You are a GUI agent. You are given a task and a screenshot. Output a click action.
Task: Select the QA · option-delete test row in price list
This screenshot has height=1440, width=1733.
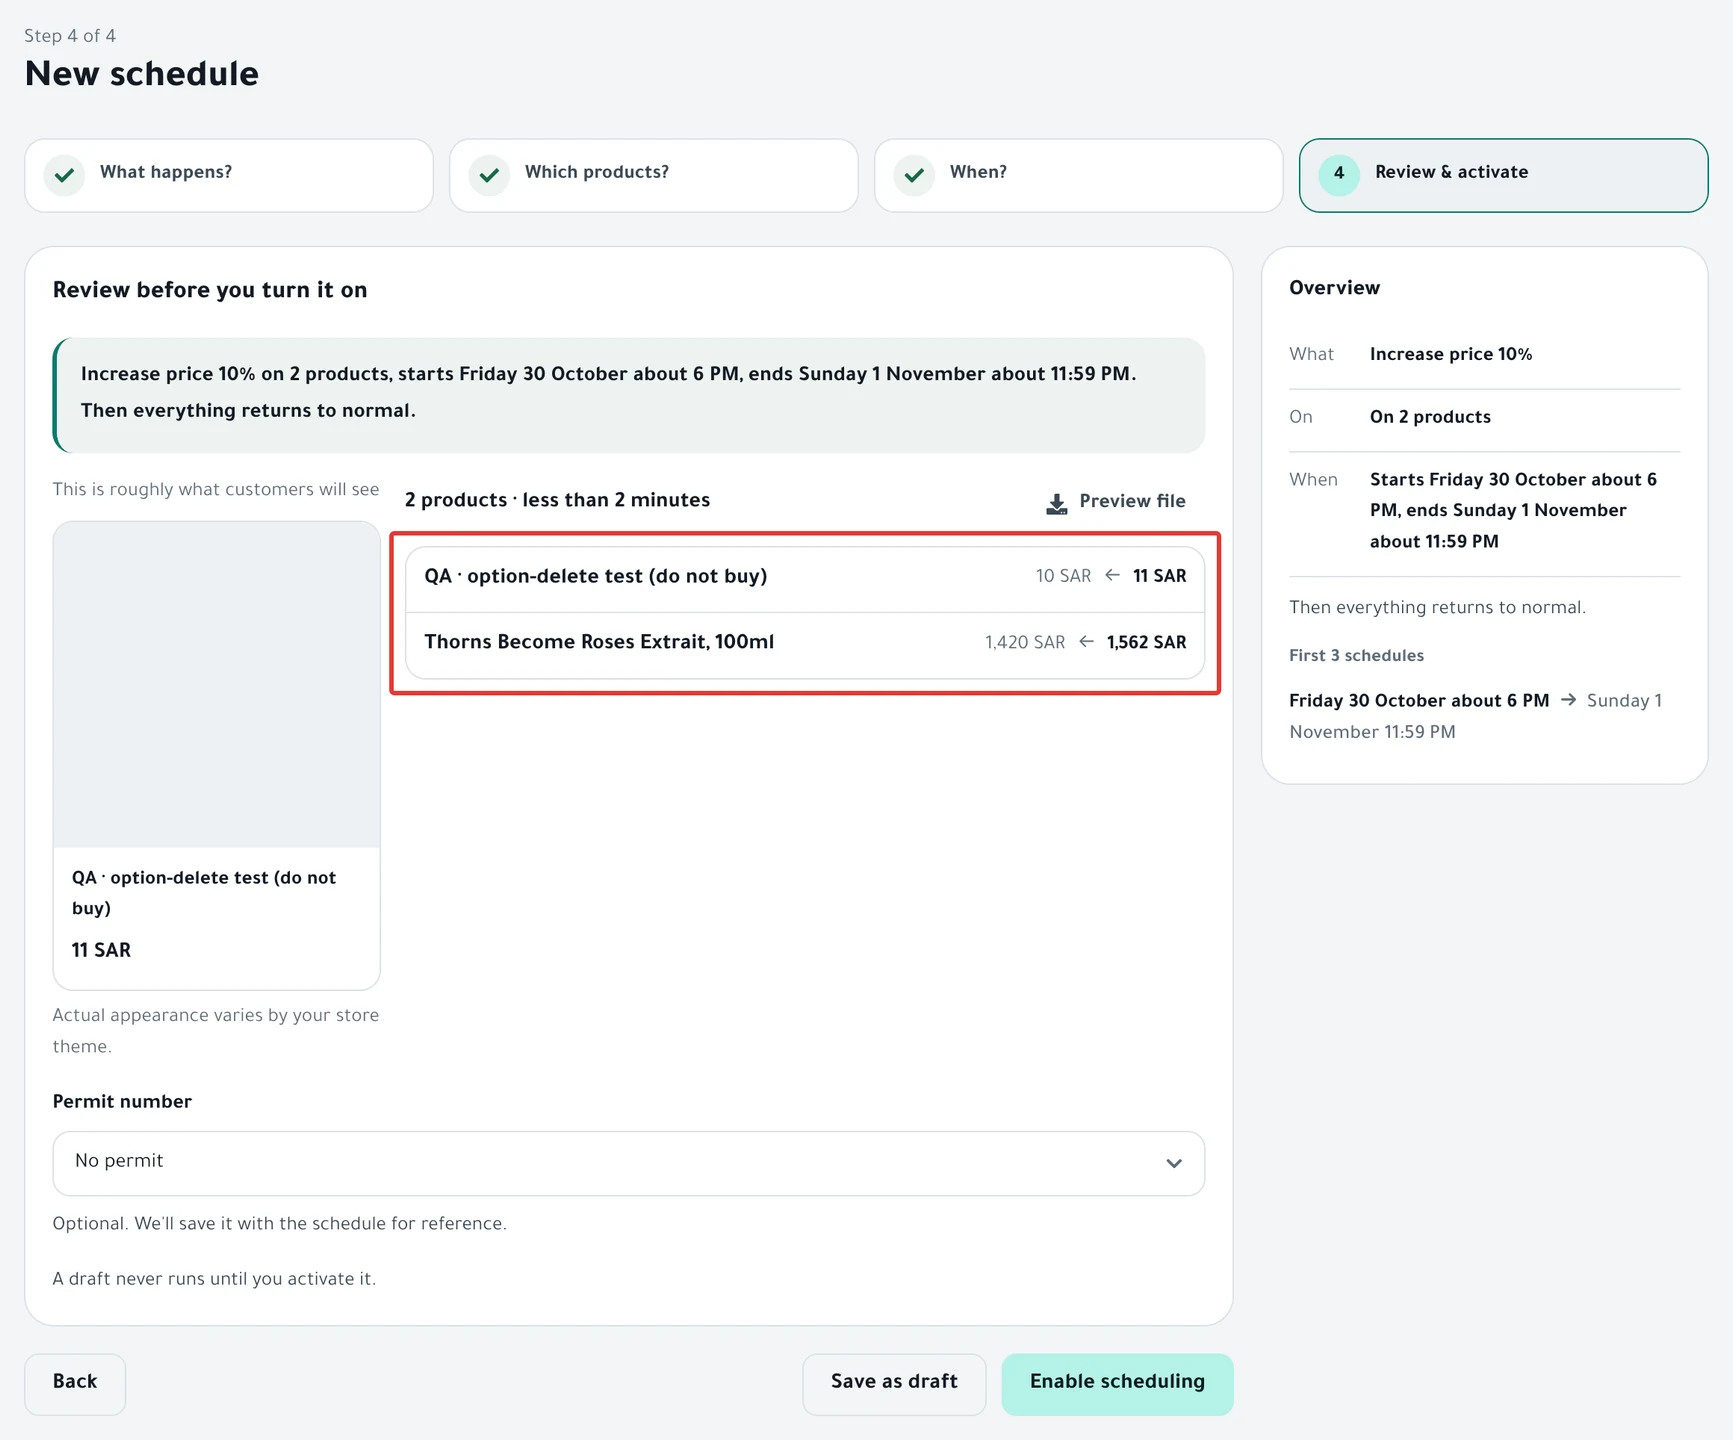(805, 579)
